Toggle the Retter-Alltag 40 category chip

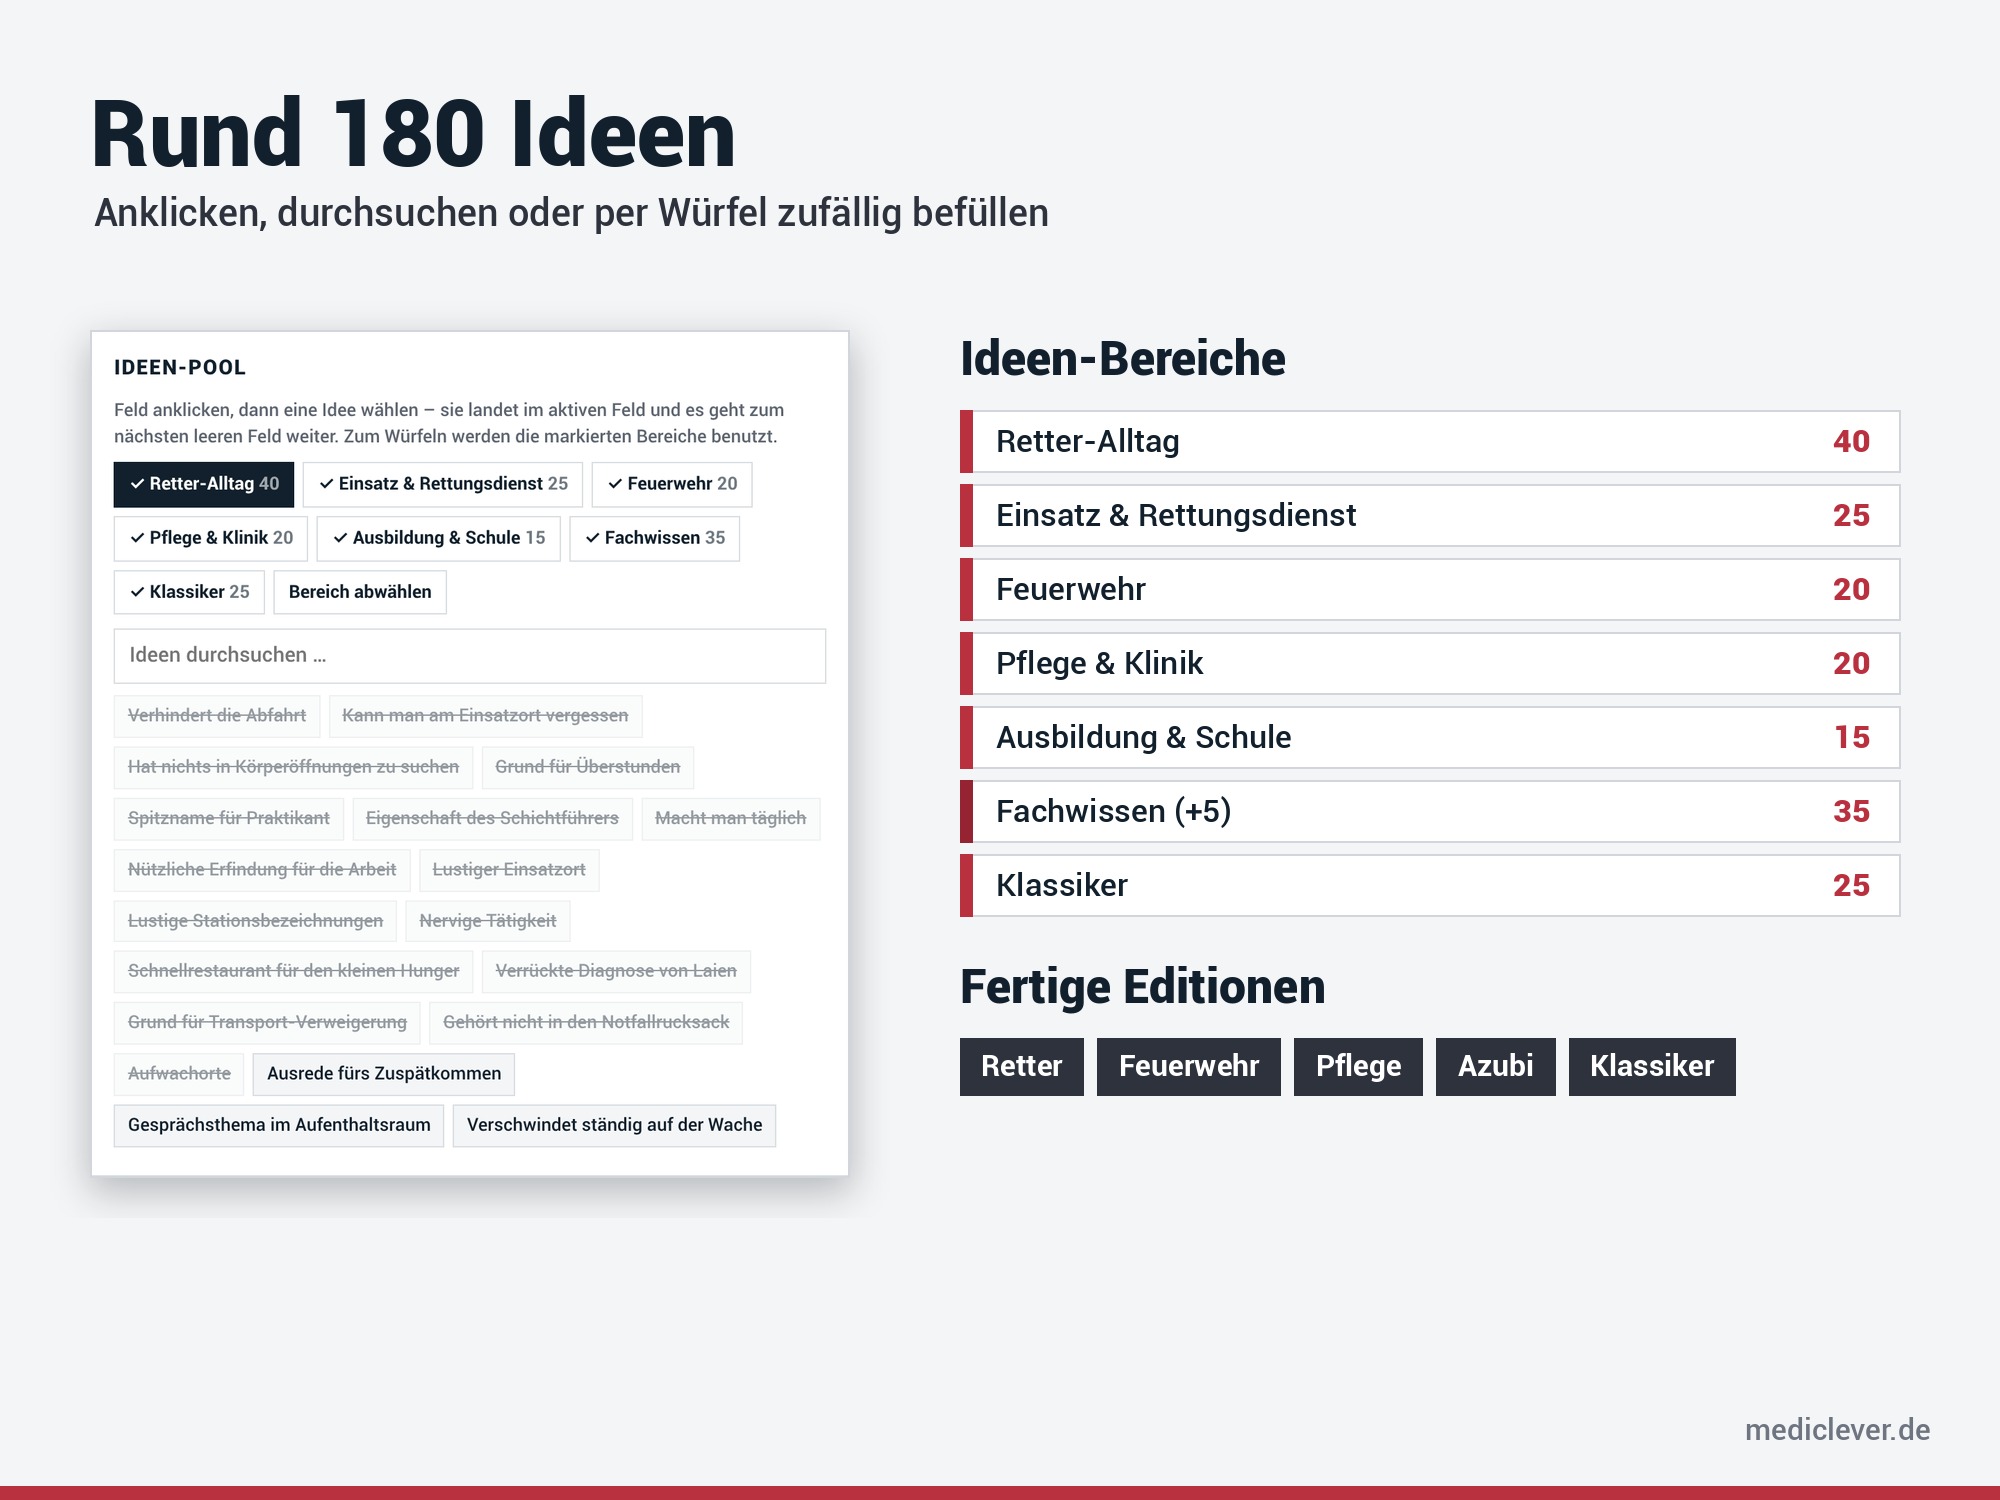pos(204,484)
